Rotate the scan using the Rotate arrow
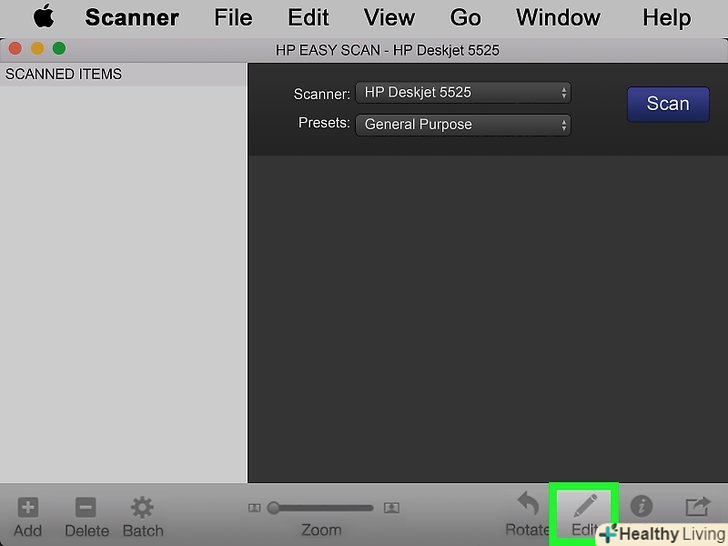Screen dimensions: 728x546 (528, 504)
